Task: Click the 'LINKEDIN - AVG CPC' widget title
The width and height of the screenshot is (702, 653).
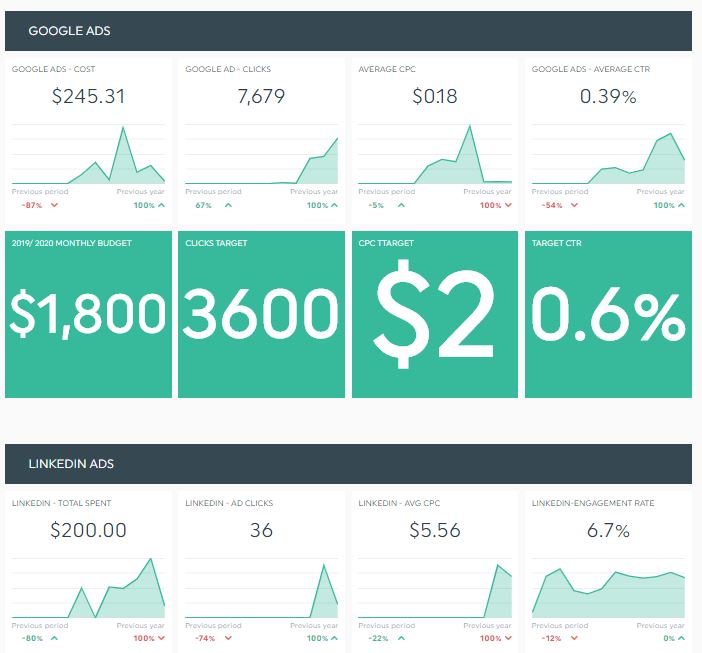Action: point(399,503)
